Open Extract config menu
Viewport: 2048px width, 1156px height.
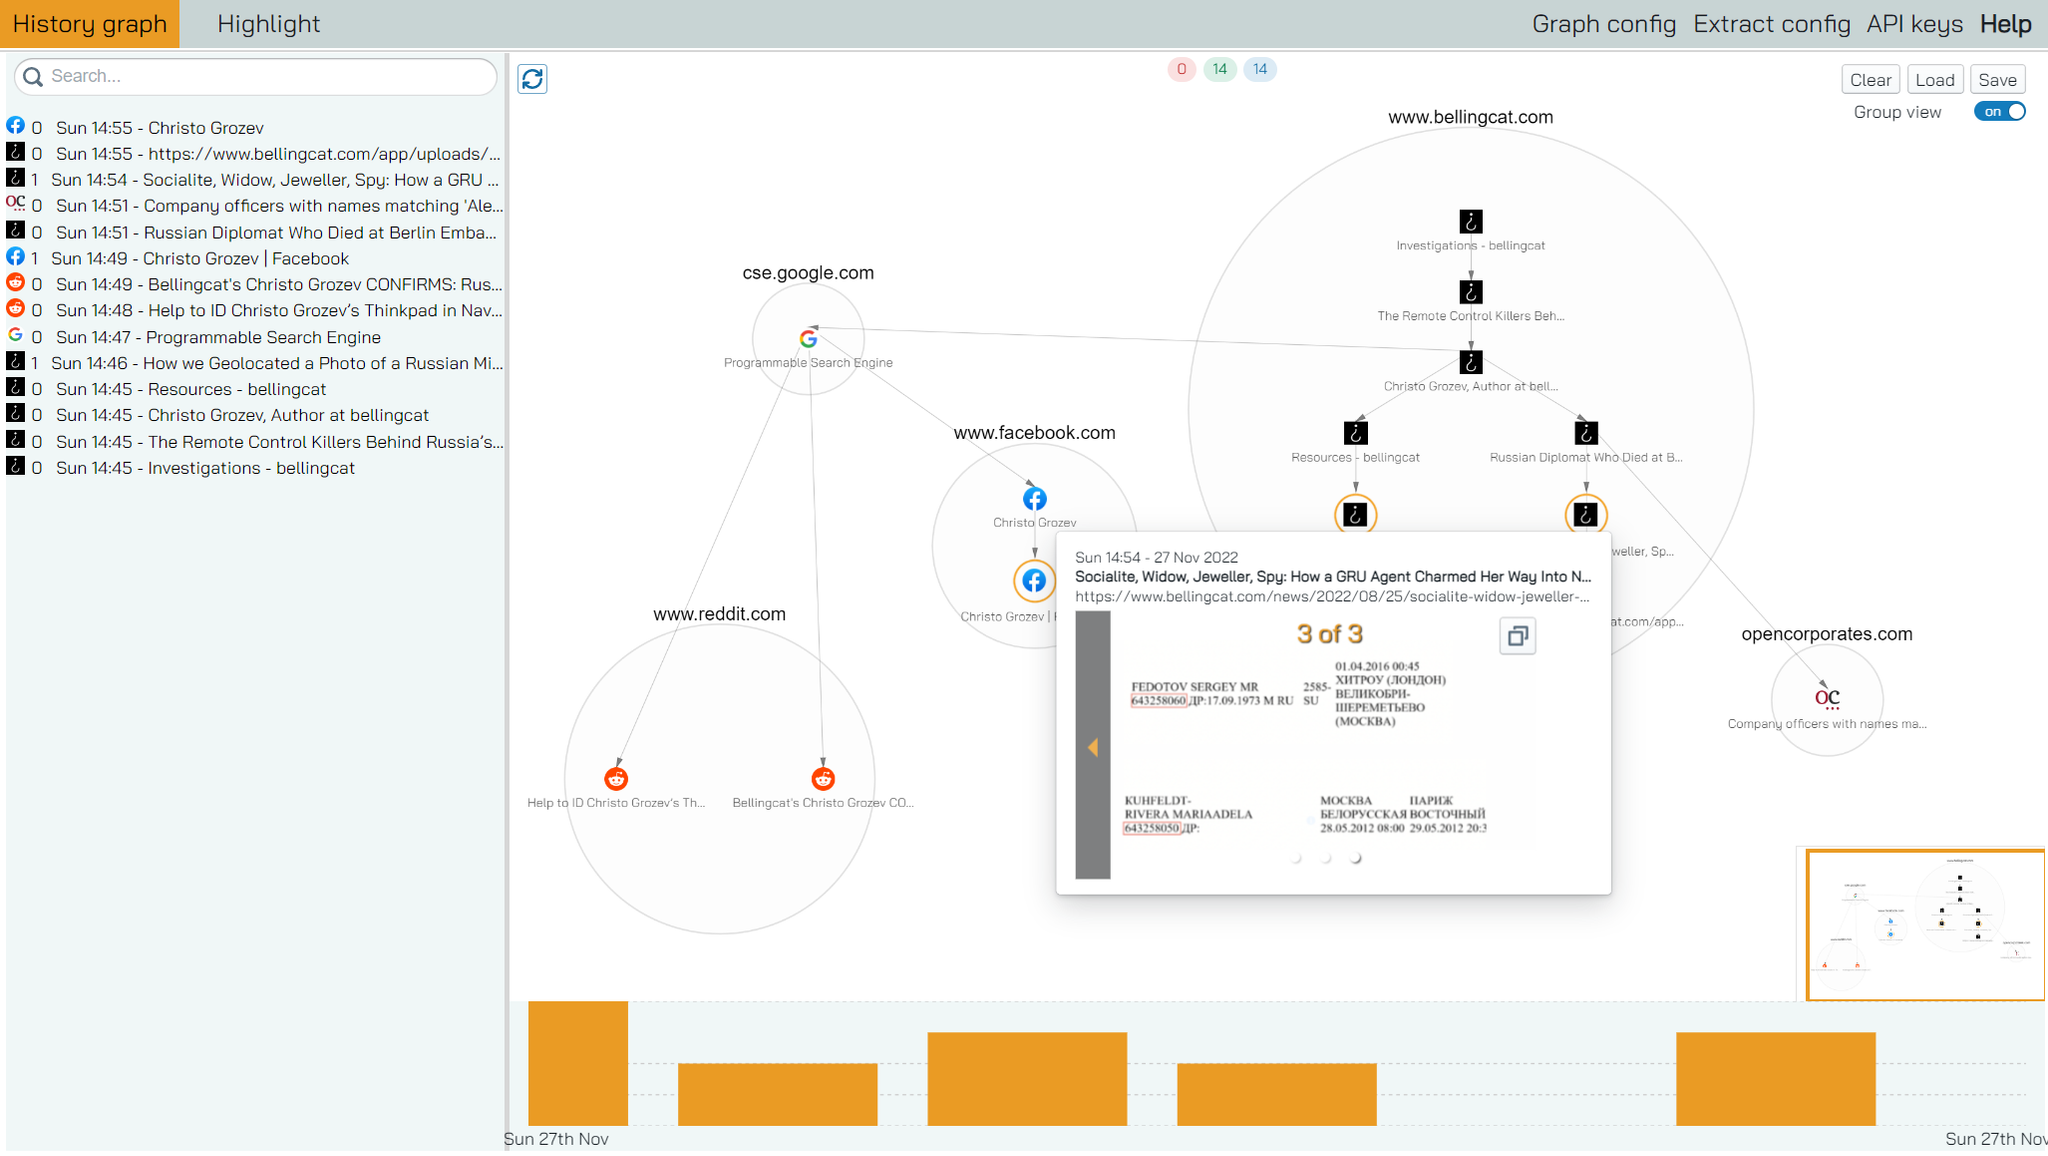coord(1771,24)
